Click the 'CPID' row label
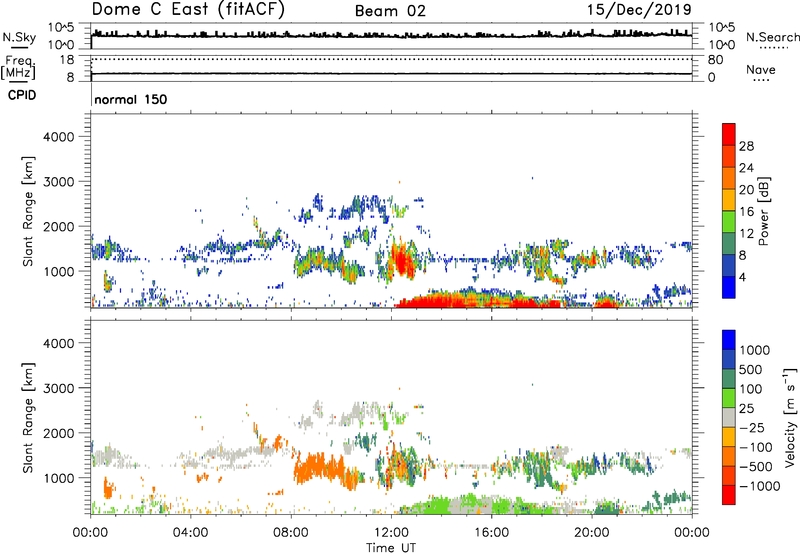This screenshot has width=800, height=554. (22, 95)
